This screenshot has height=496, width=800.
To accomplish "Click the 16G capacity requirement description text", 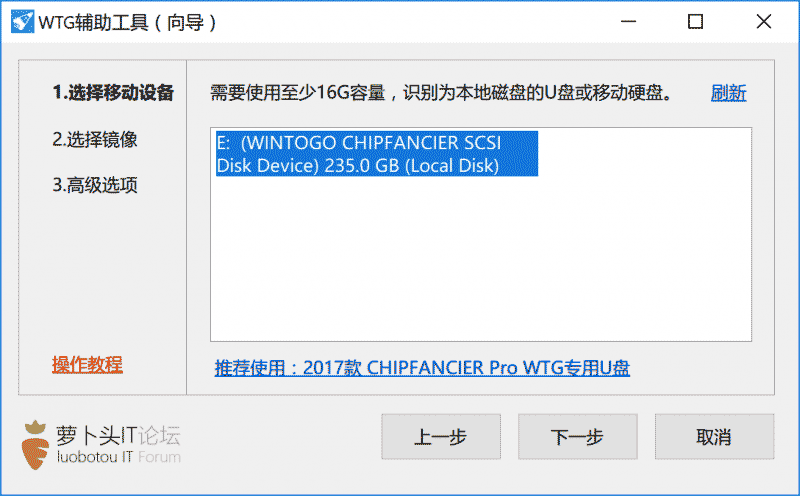I will [440, 94].
